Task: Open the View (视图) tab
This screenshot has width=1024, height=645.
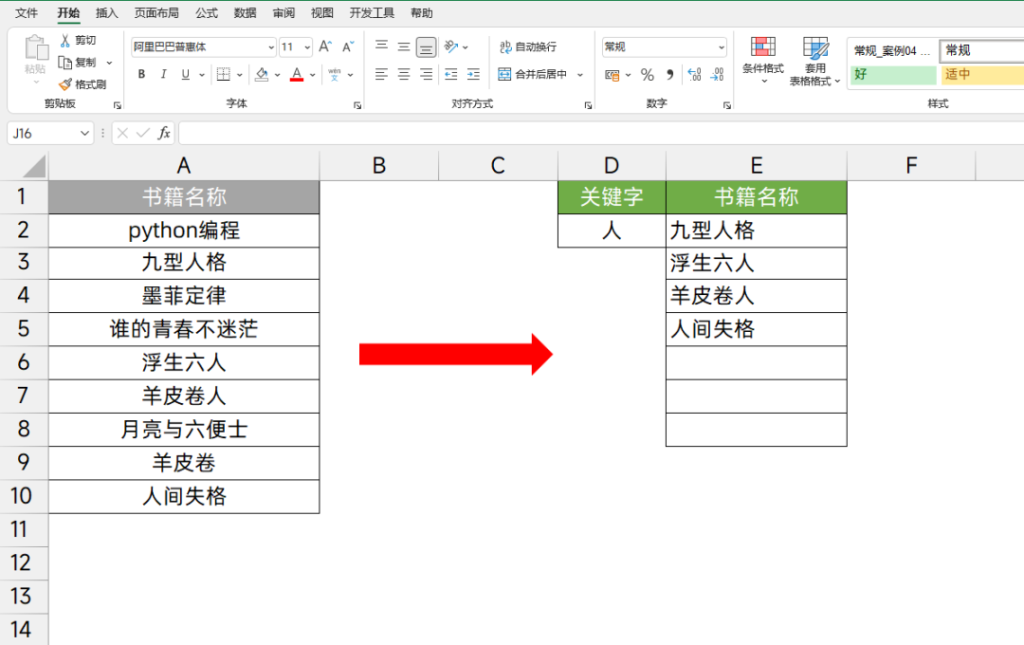Action: click(322, 13)
